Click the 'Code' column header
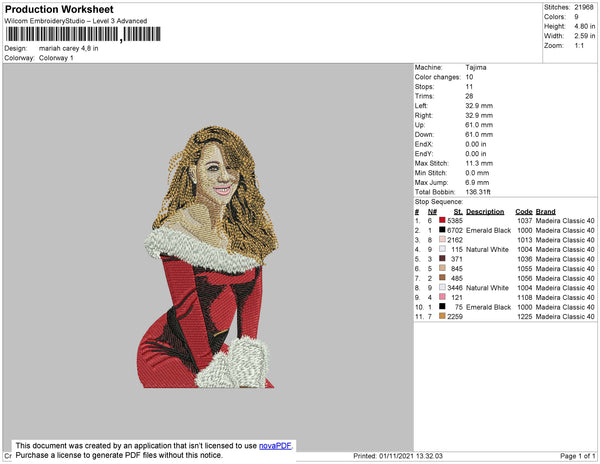 coord(524,212)
